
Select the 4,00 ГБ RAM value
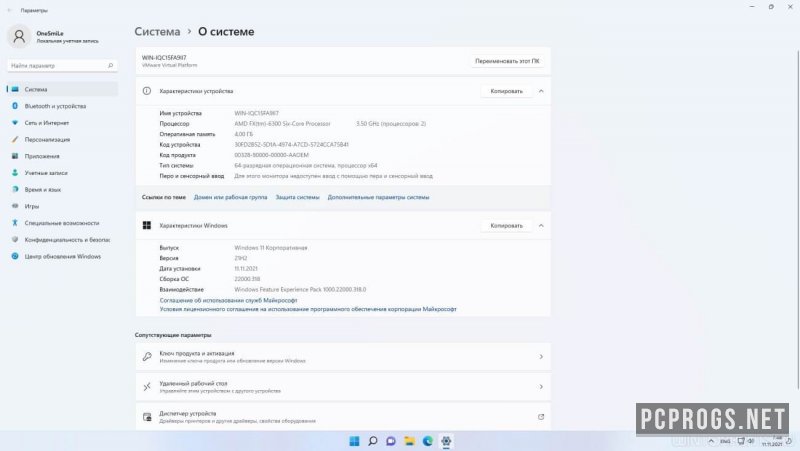(243, 134)
